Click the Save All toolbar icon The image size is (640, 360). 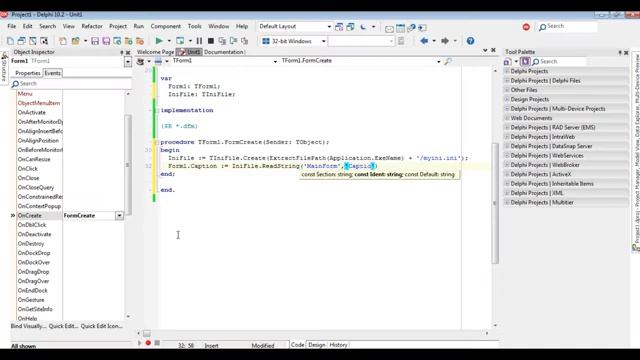[106, 41]
